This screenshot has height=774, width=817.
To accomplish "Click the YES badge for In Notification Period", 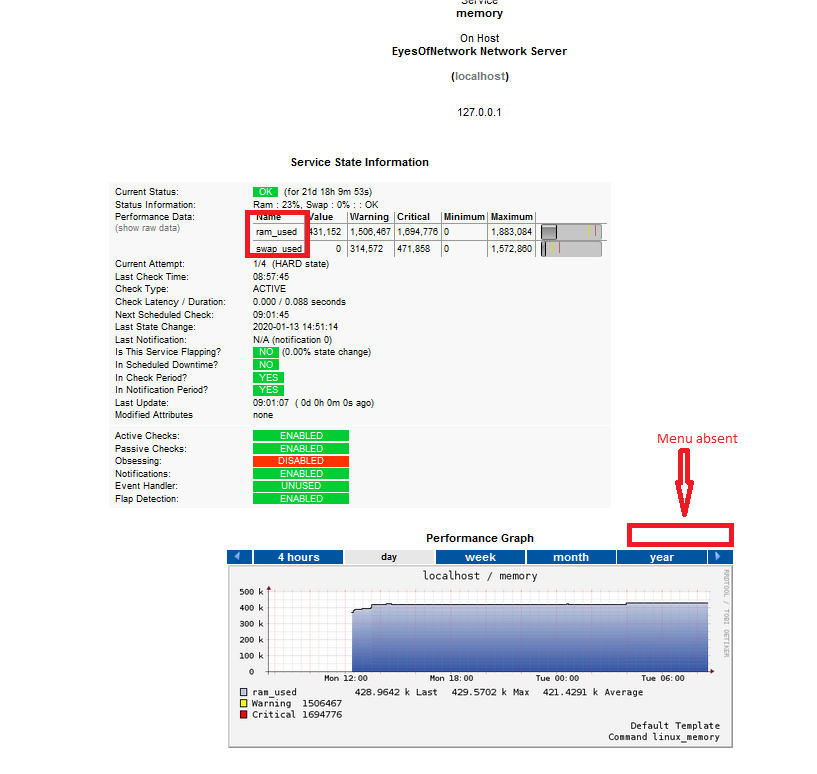I will (268, 390).
